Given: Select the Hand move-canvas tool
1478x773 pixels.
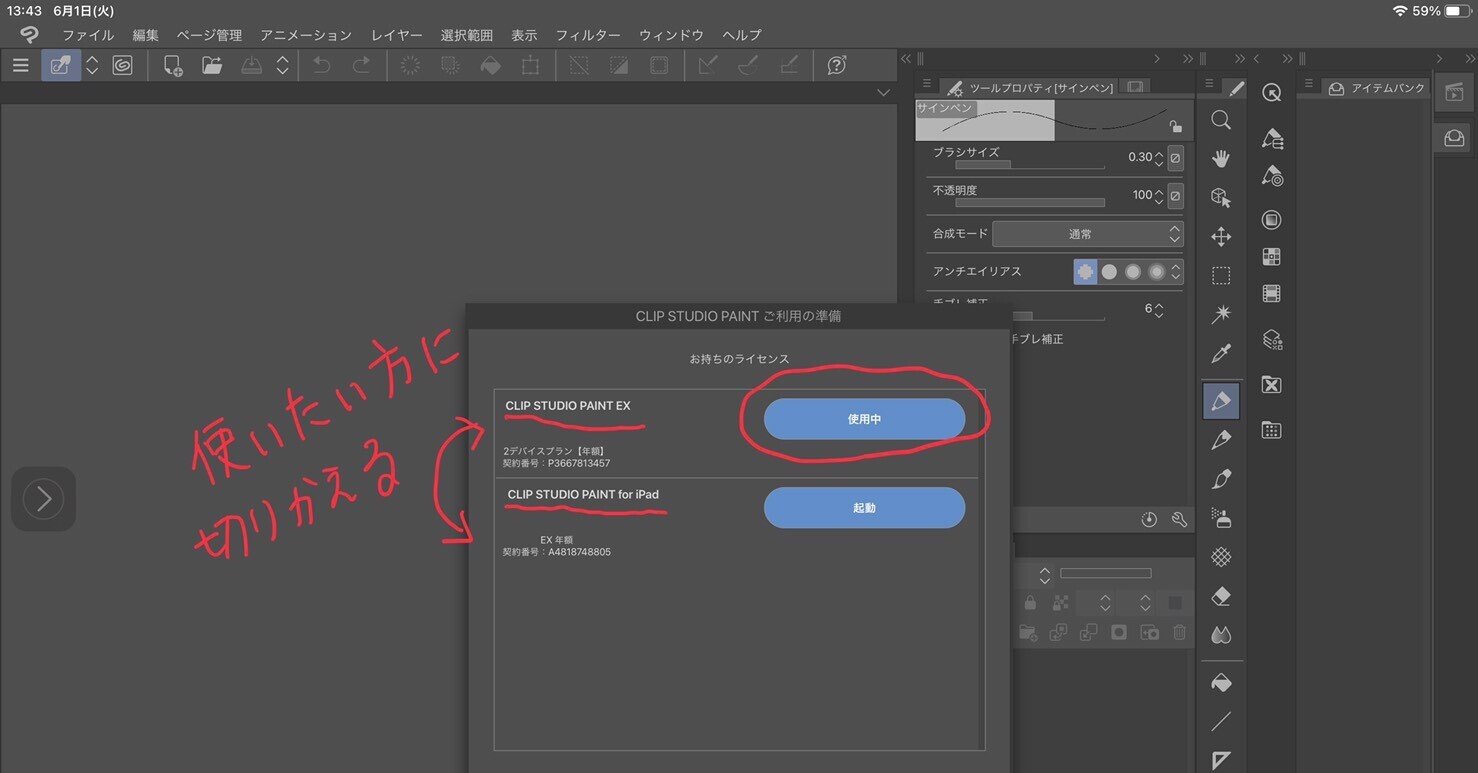Looking at the screenshot, I should [1220, 159].
